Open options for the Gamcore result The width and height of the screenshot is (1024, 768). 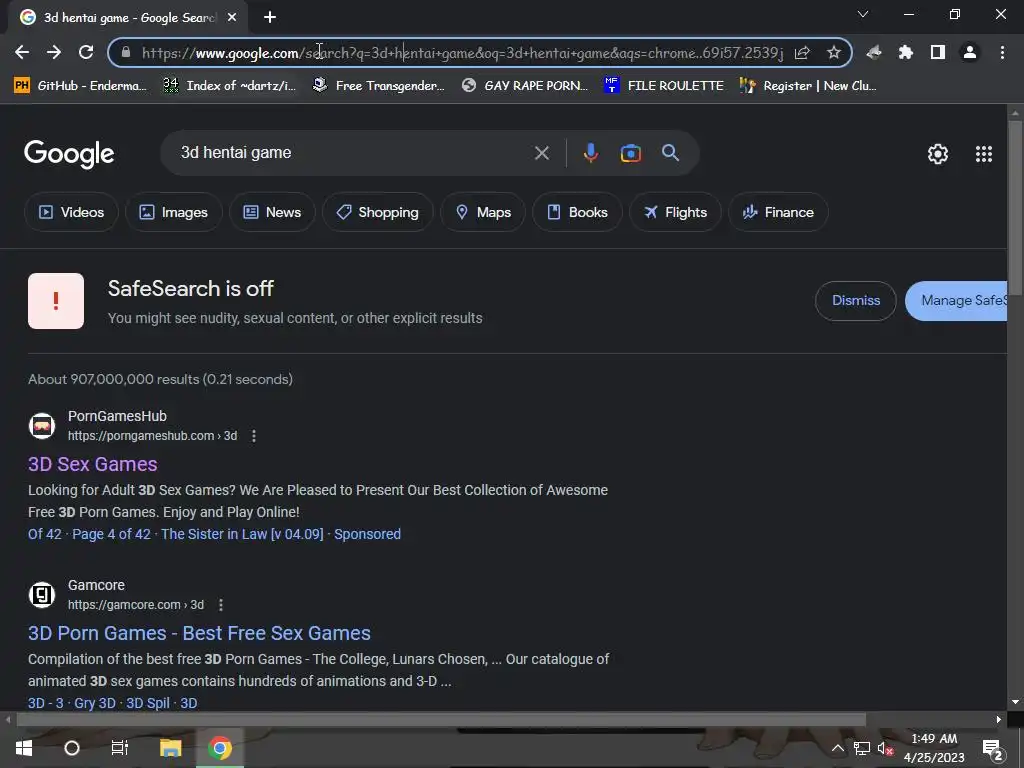221,605
